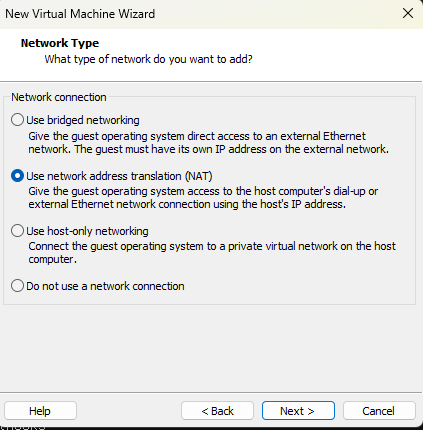This screenshot has height=430, width=423.
Task: Choose the NAT radio button circle
Action: 17,176
